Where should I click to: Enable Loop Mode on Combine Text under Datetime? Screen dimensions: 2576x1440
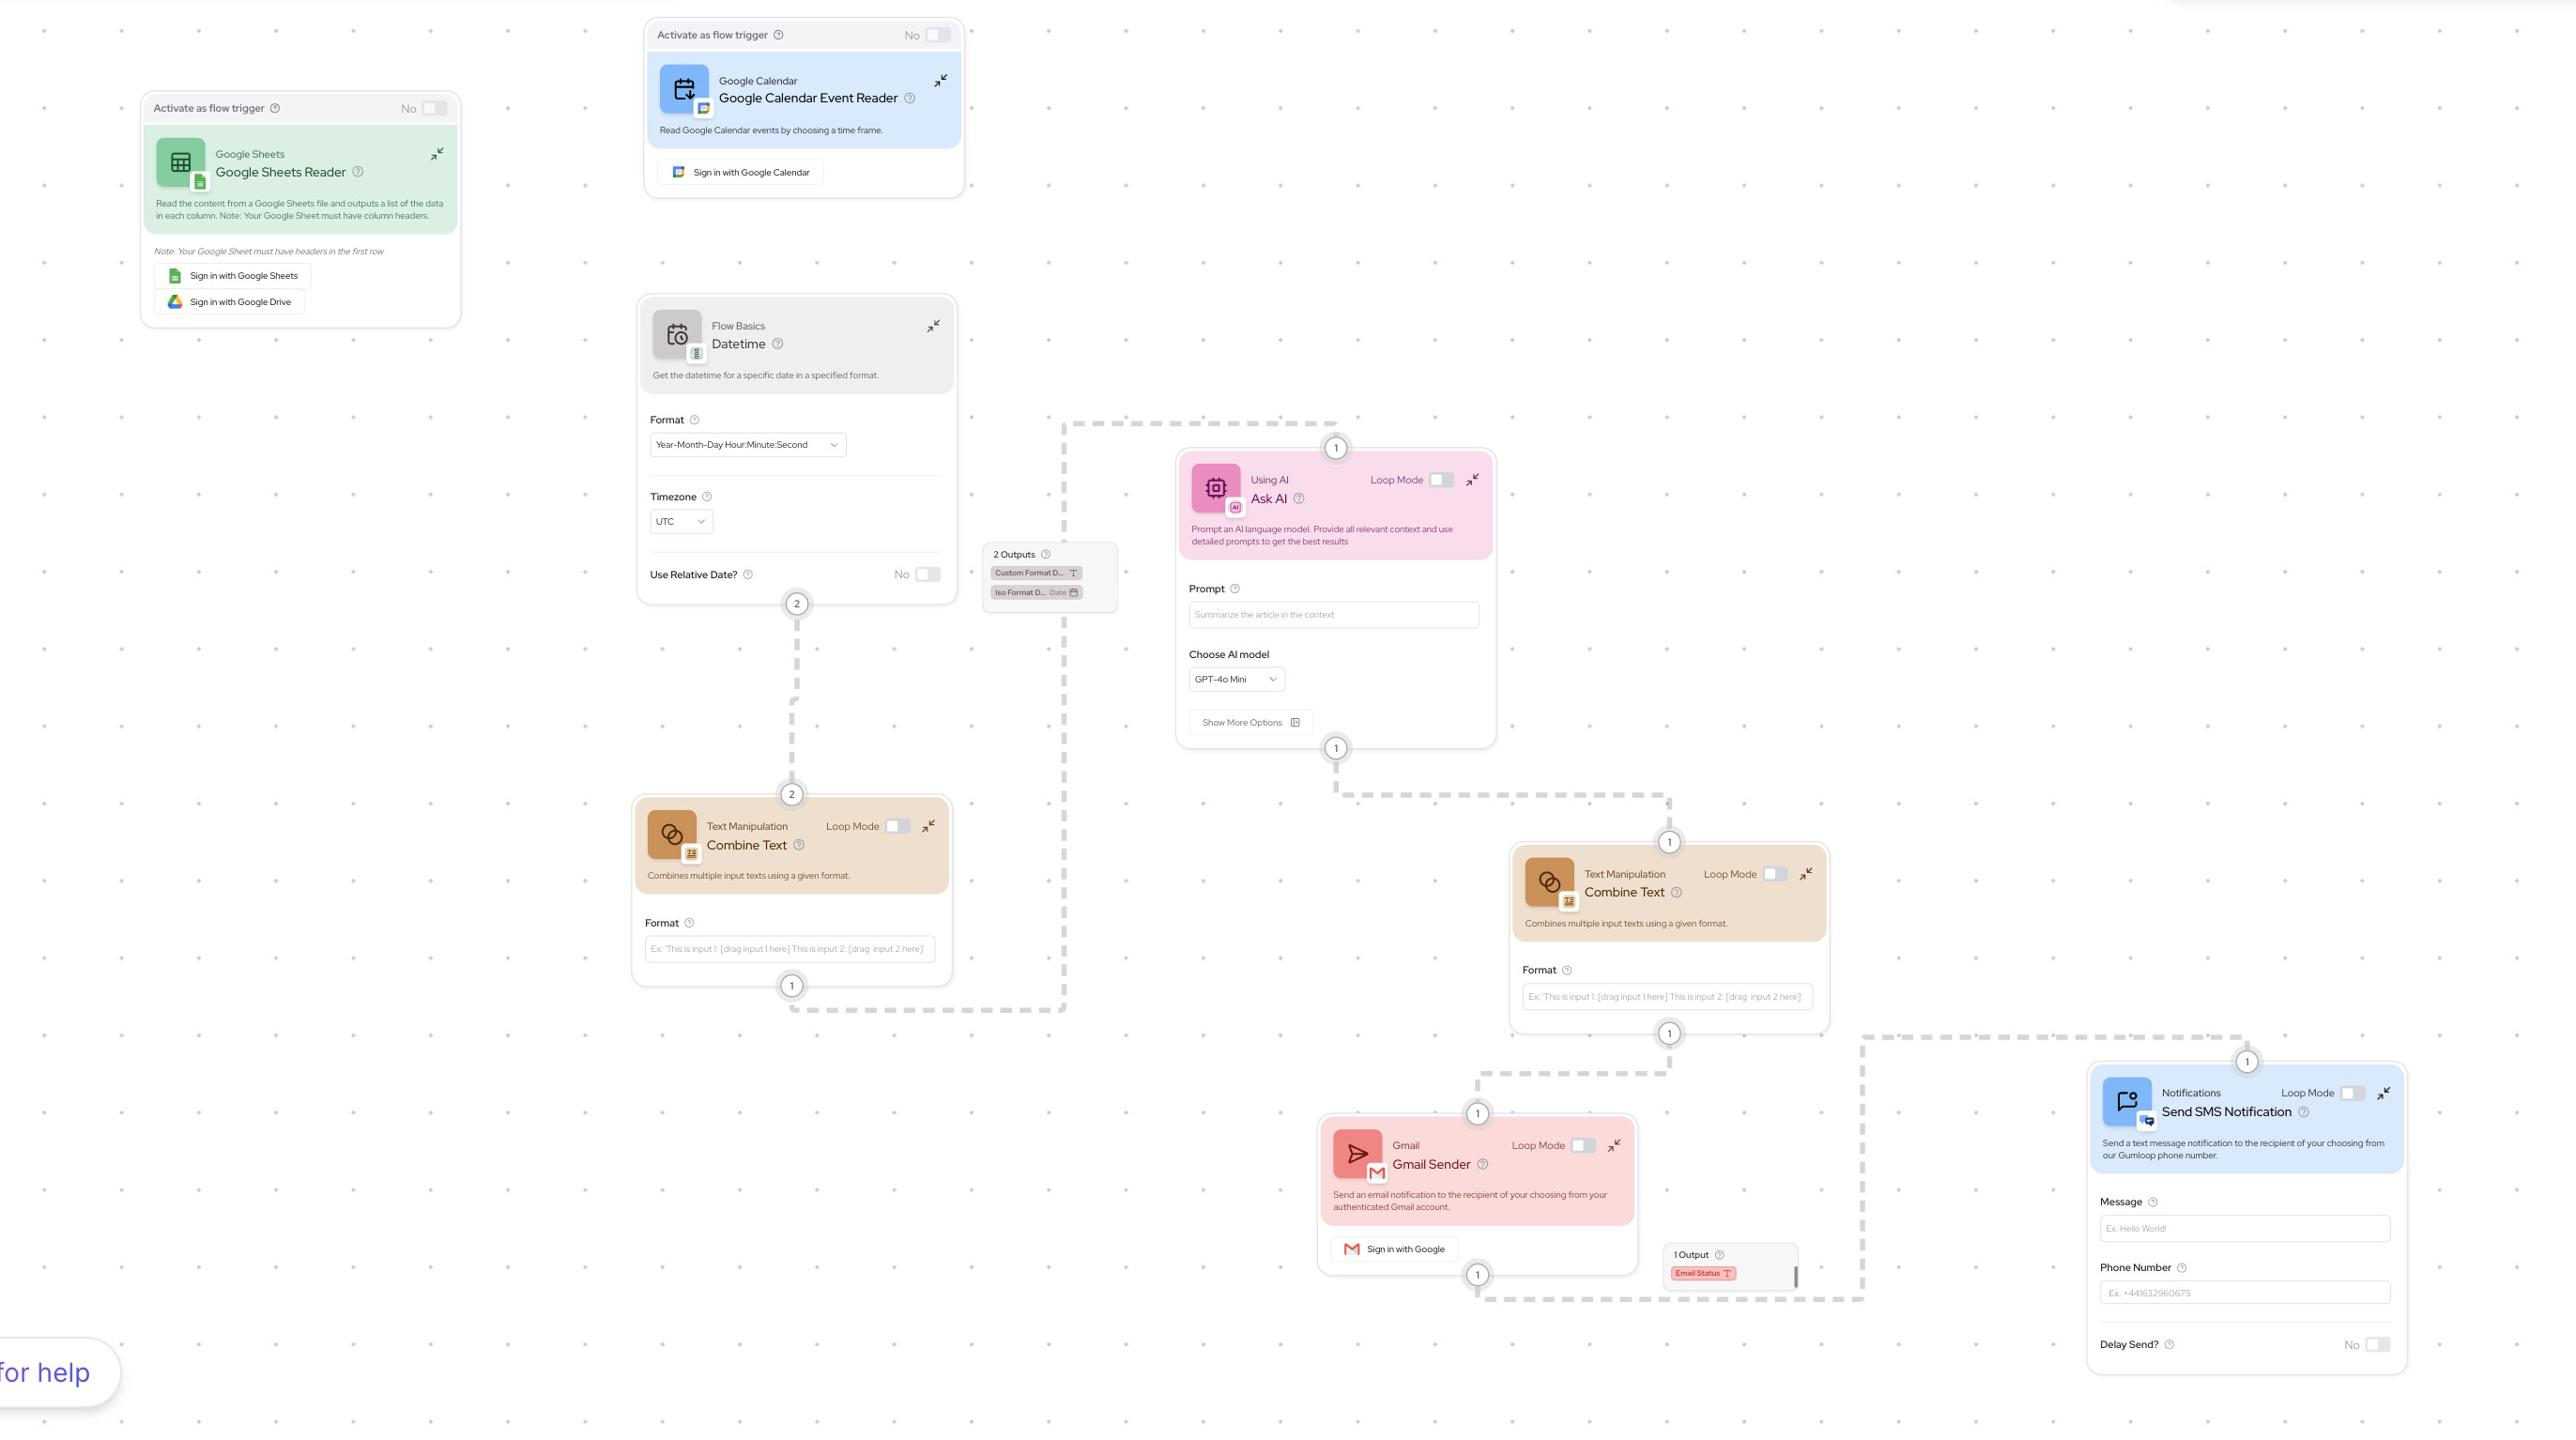(898, 826)
